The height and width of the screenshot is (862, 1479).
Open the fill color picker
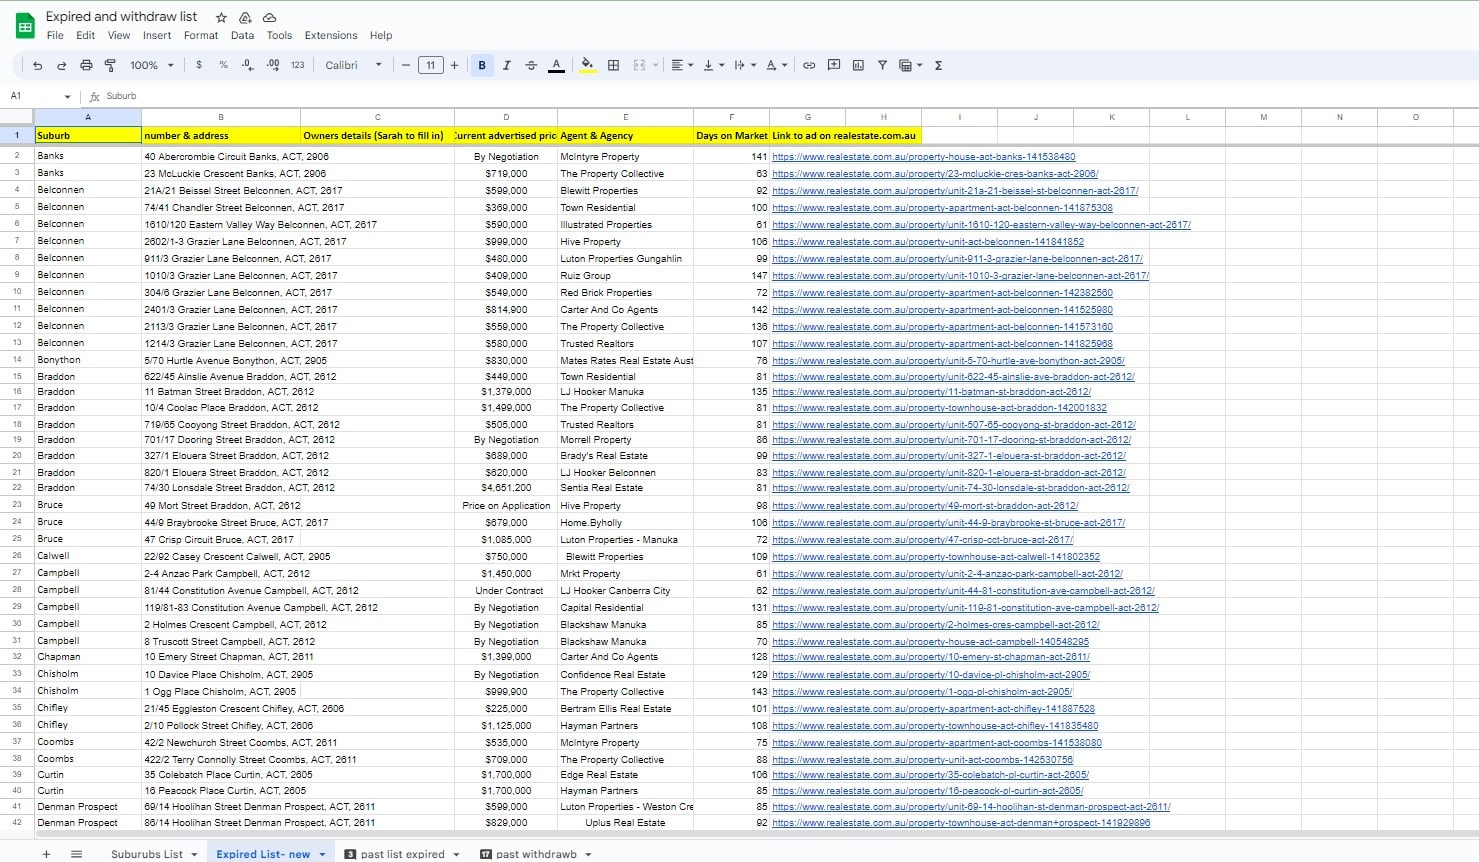(x=588, y=65)
